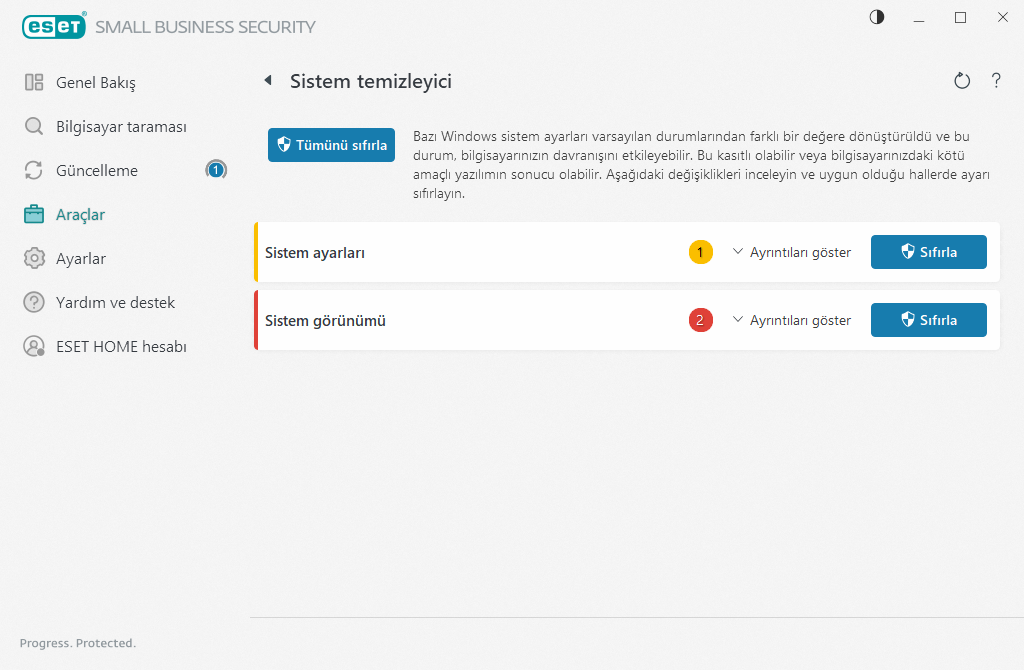Click the back arrow beside Sistem temizleyici
The height and width of the screenshot is (670, 1024).
point(268,81)
